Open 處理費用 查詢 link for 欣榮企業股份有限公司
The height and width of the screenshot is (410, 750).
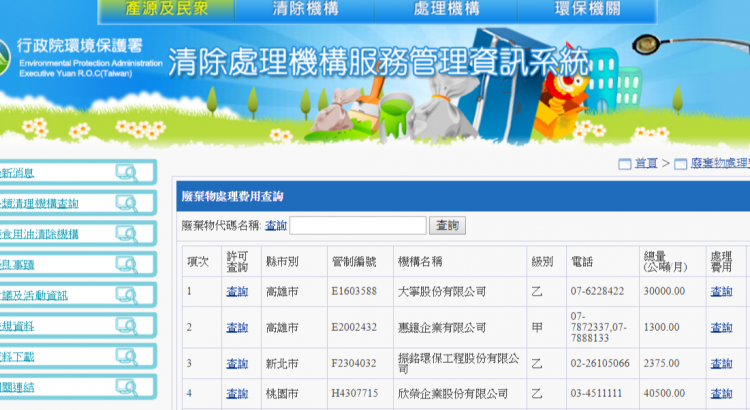coord(720,393)
